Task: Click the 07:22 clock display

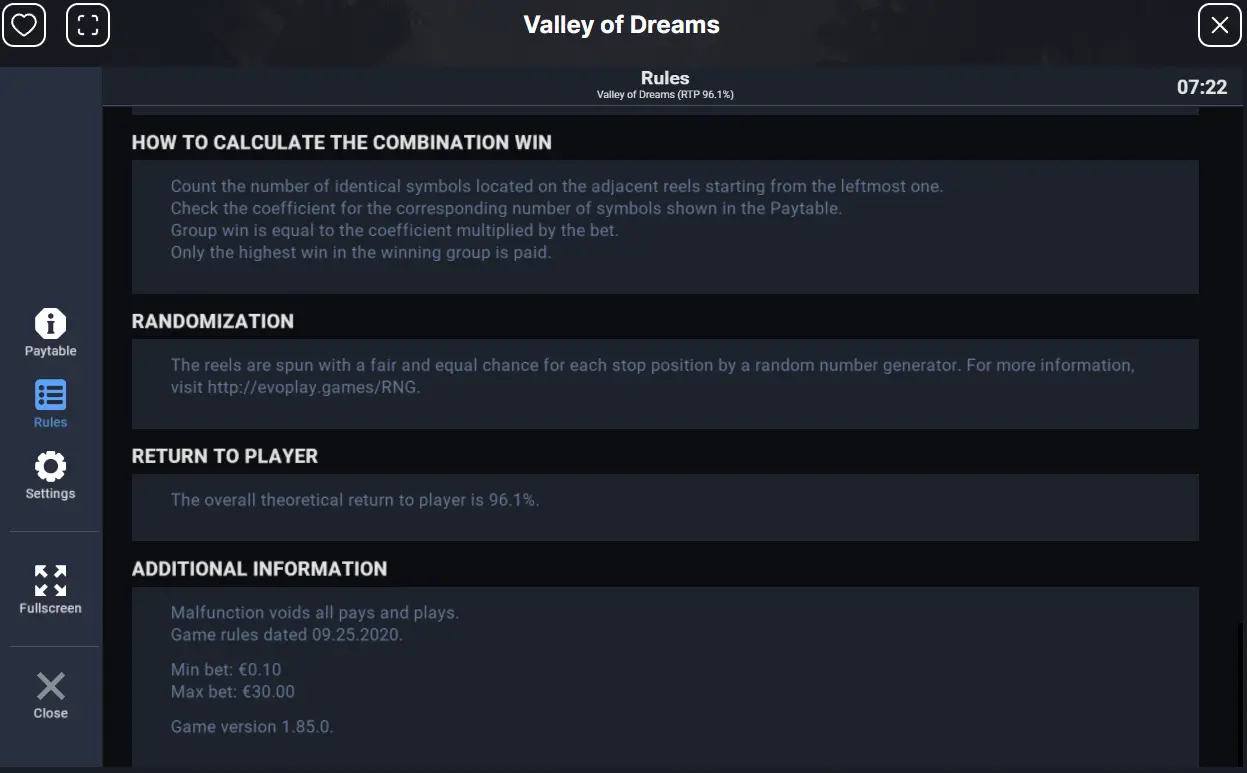Action: pos(1202,87)
